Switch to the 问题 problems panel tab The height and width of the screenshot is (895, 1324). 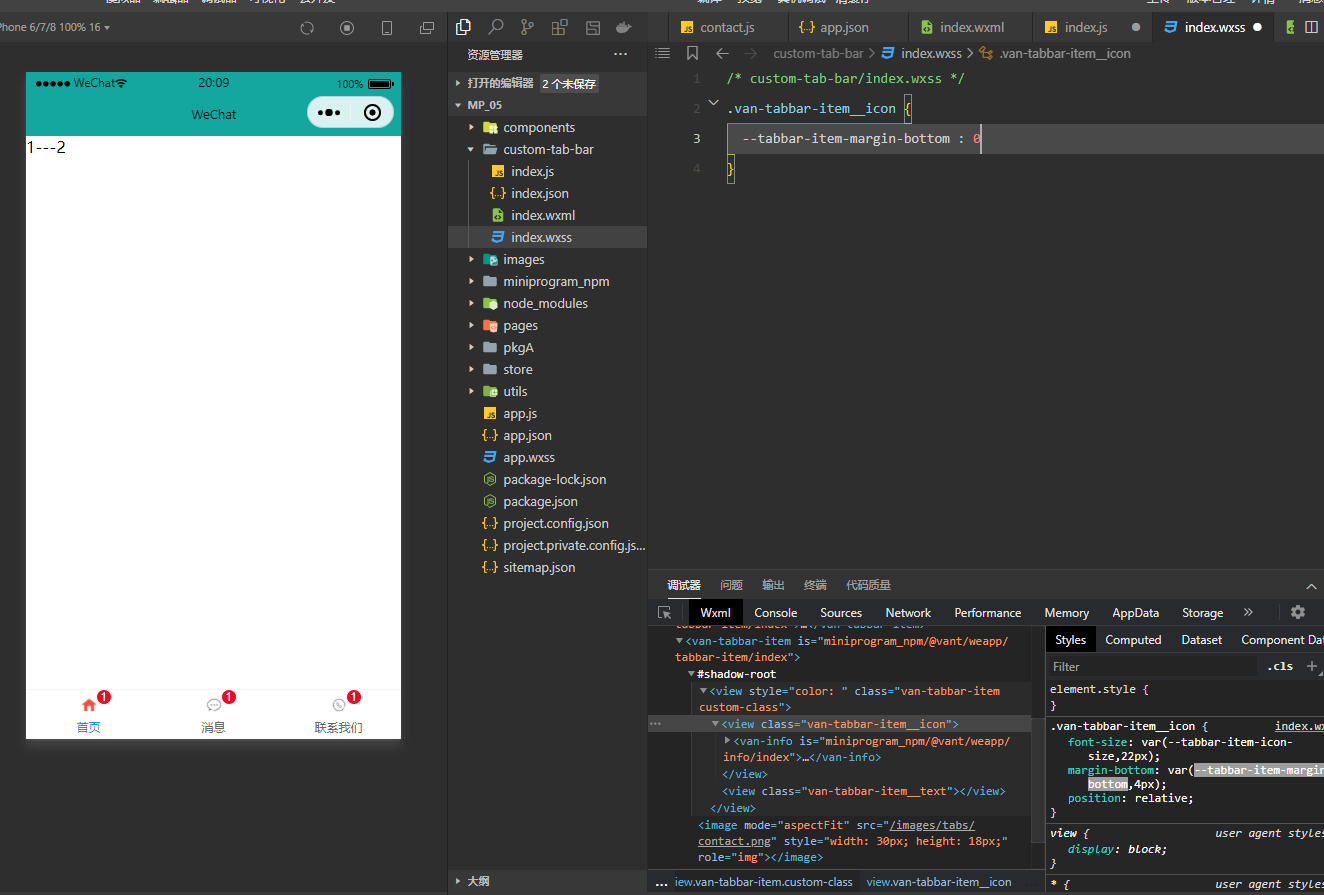pyautogui.click(x=732, y=585)
